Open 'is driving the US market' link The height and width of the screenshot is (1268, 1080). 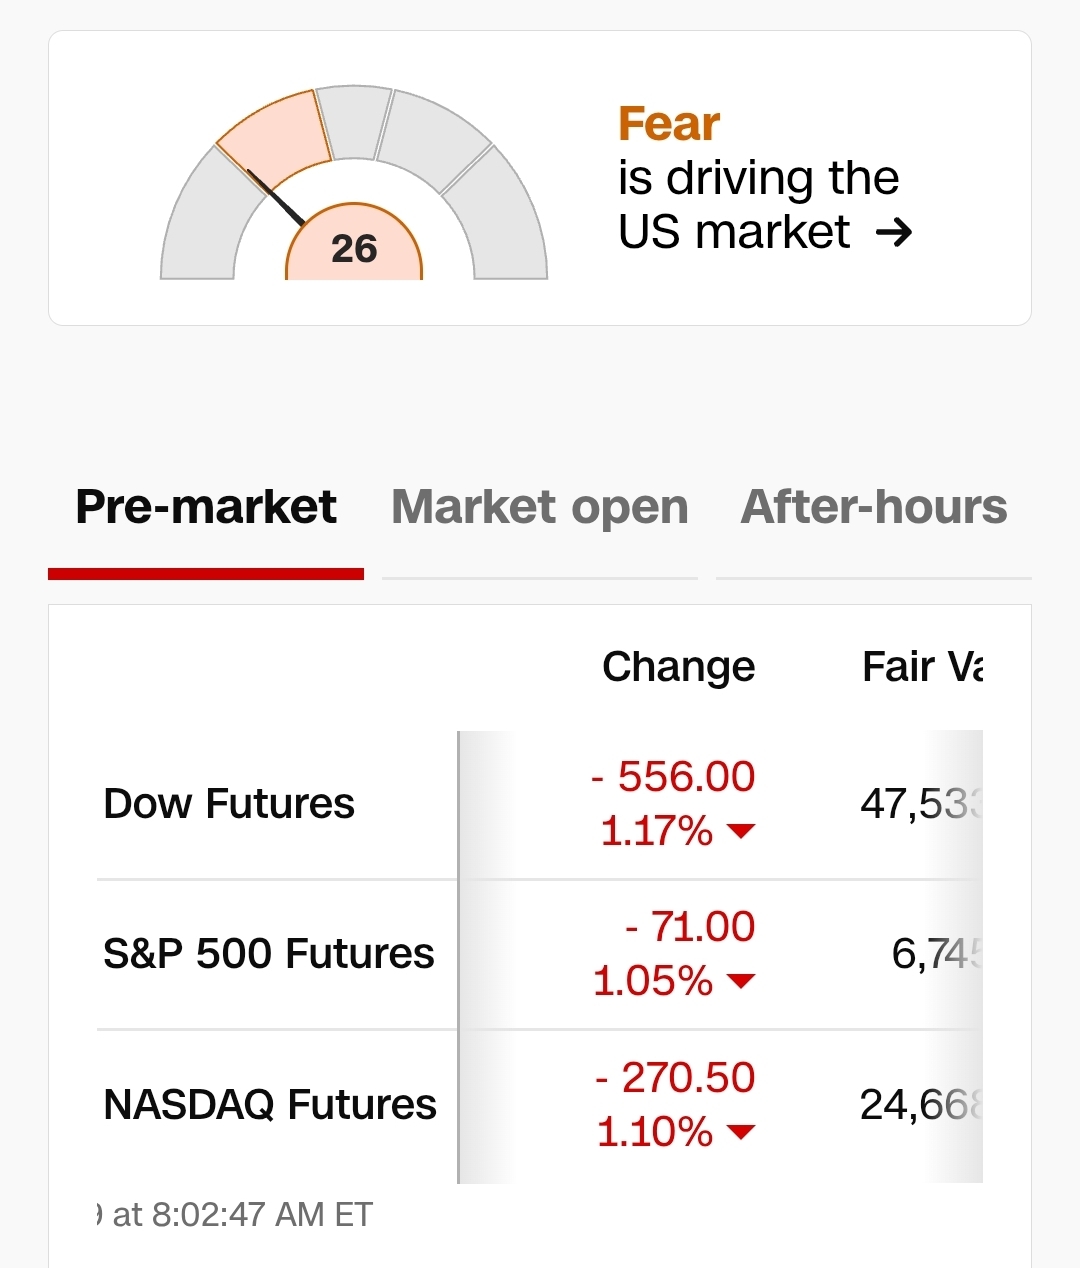tap(758, 205)
